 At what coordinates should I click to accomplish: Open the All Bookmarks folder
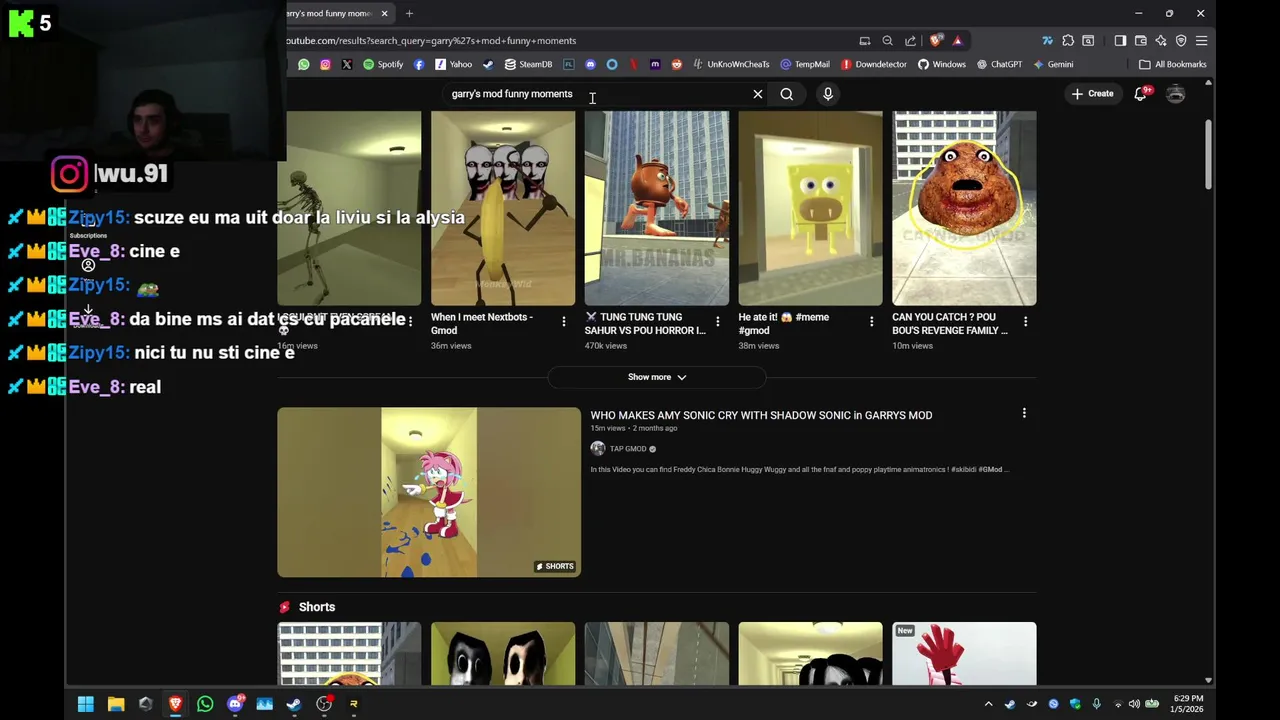pos(1173,64)
